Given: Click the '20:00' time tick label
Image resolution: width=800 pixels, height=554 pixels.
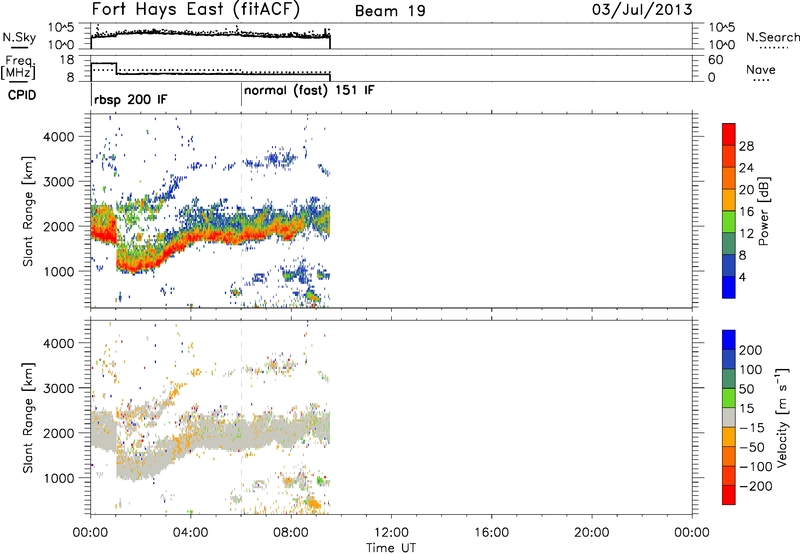Looking at the screenshot, I should [x=592, y=533].
